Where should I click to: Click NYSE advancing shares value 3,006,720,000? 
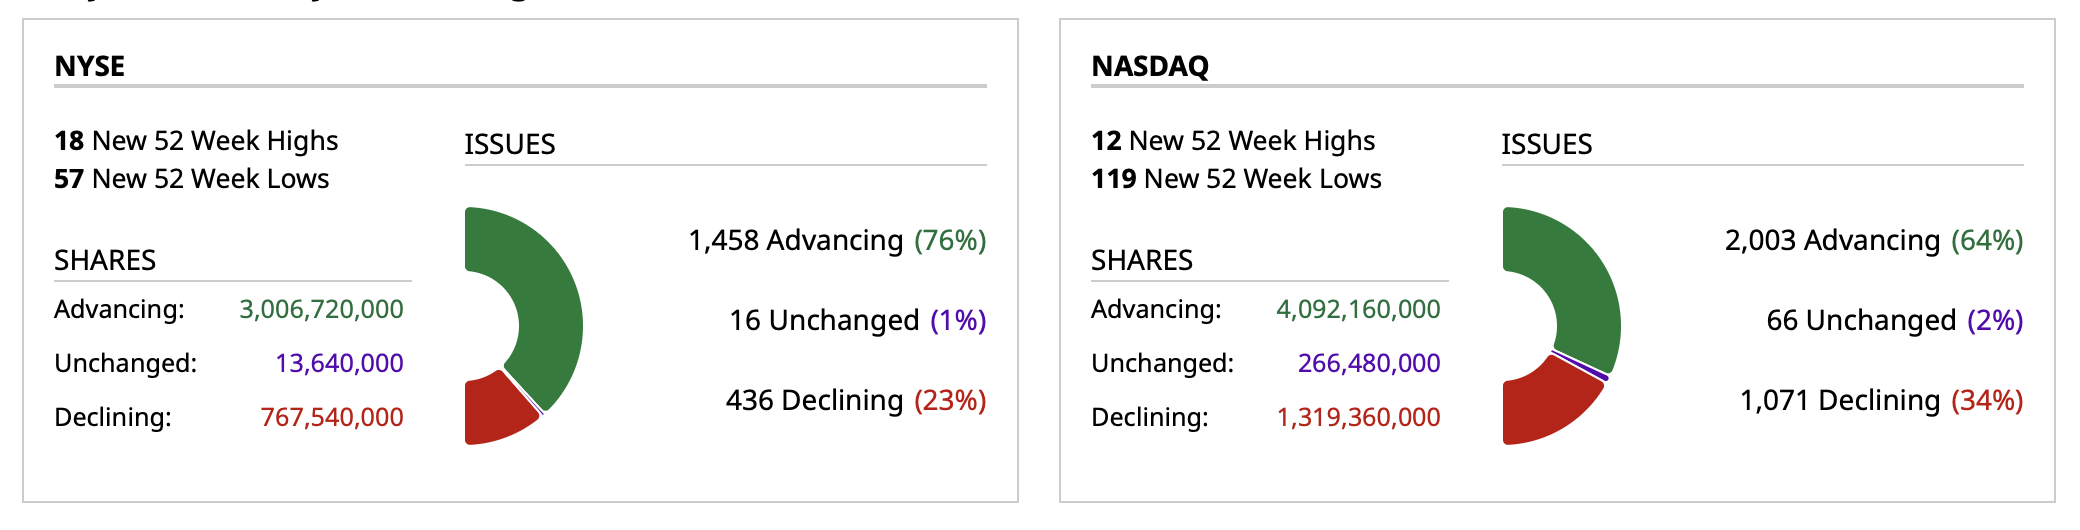click(x=321, y=309)
